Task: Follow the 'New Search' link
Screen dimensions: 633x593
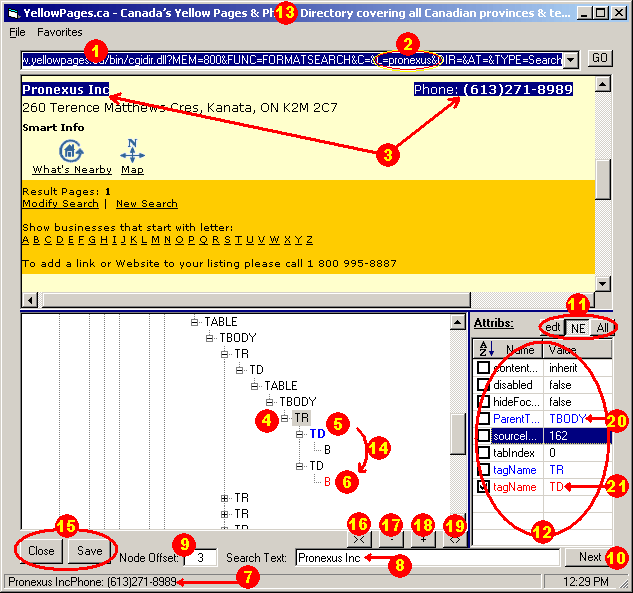Action: pyautogui.click(x=147, y=203)
